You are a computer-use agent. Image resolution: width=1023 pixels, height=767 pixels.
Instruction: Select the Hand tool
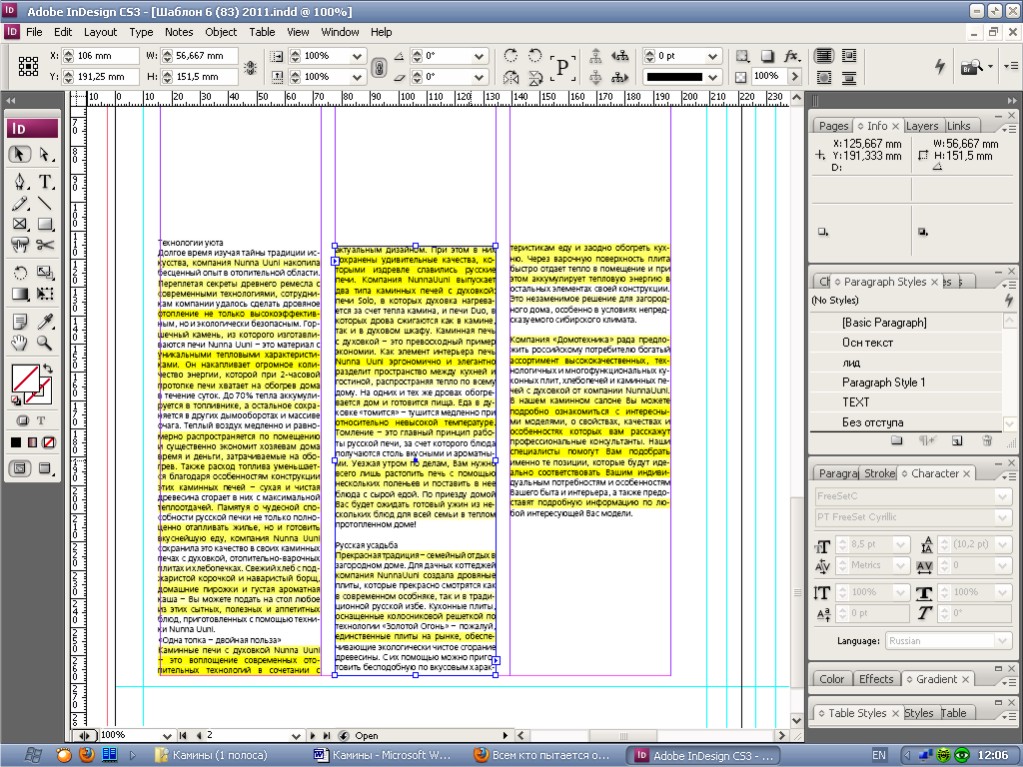[20, 342]
